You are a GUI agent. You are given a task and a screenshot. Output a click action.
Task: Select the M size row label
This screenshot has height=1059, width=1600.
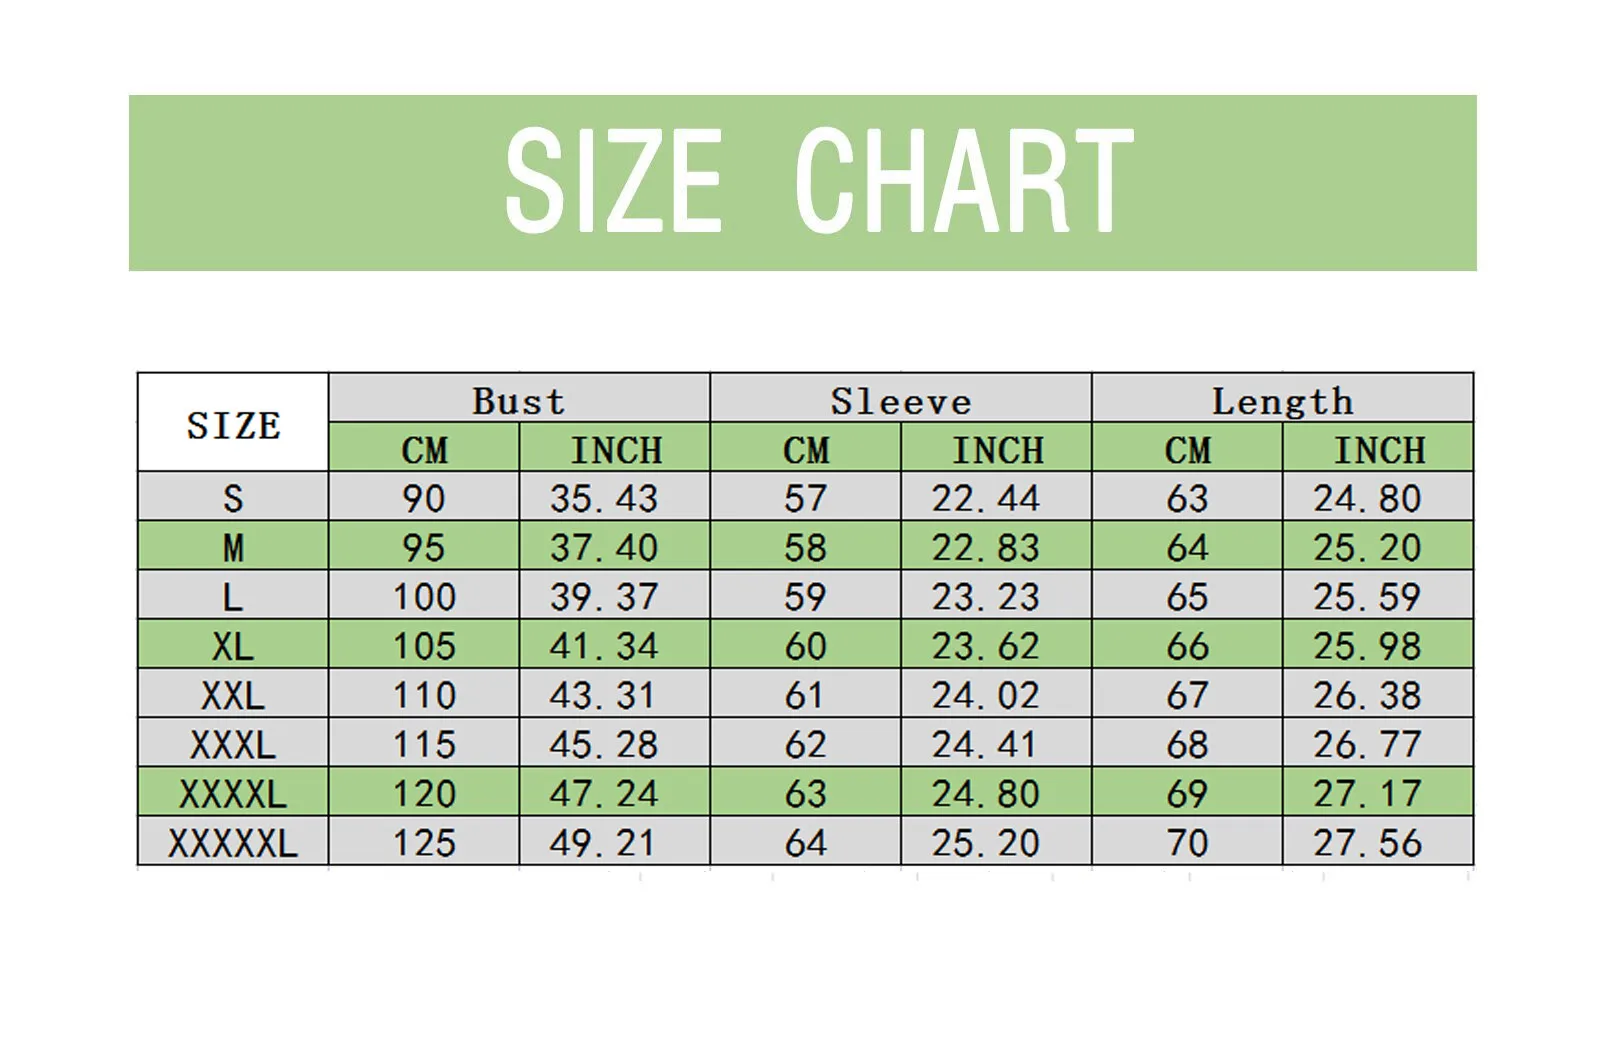click(233, 547)
